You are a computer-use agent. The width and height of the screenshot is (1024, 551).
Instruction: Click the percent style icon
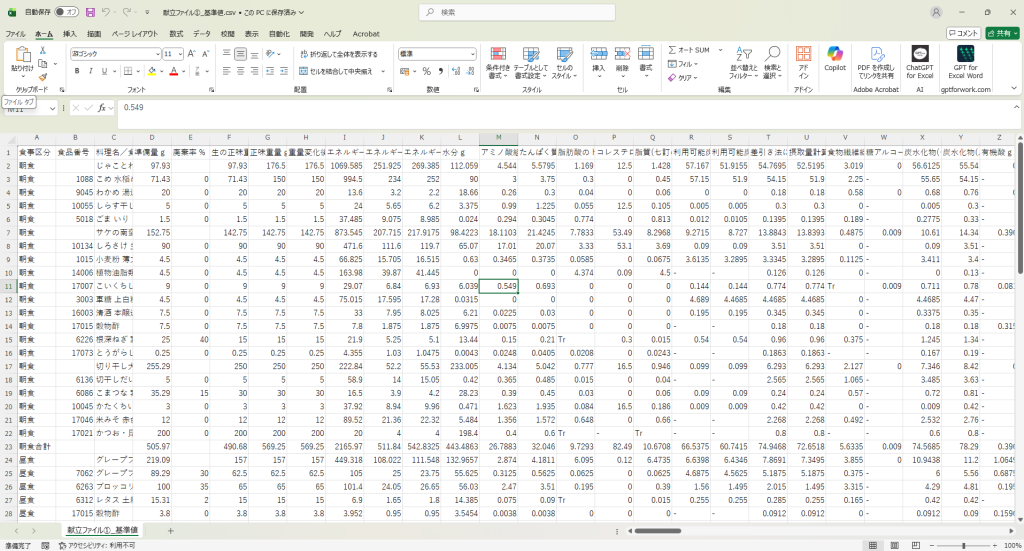[426, 71]
